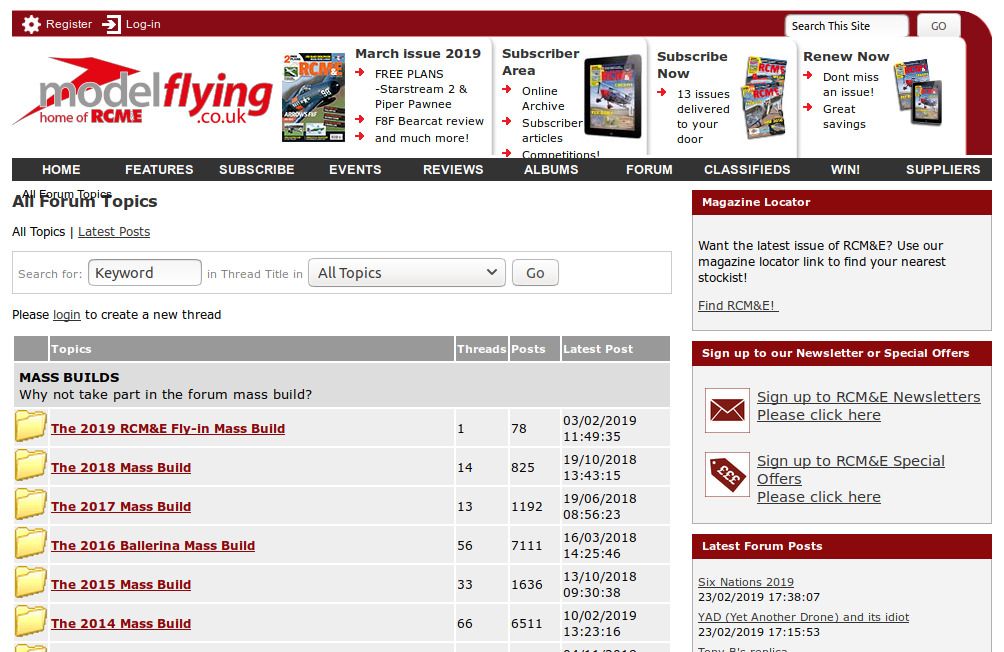Click the modelflying.co.uk logo
Screen dimensions: 1004x652
[143, 92]
